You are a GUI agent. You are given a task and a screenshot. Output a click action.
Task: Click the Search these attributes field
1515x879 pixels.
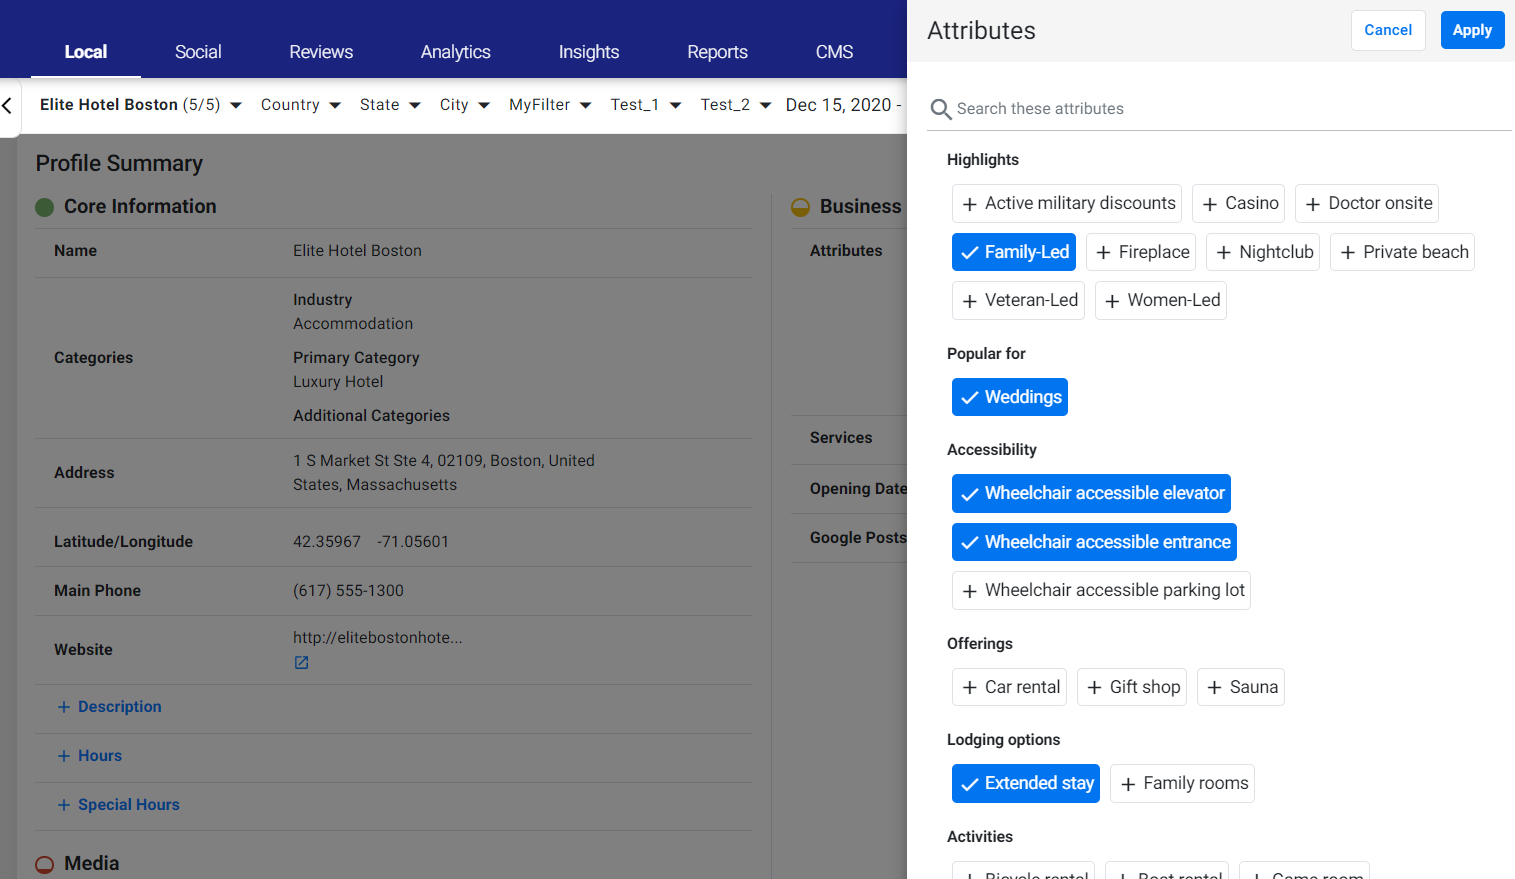point(1220,109)
